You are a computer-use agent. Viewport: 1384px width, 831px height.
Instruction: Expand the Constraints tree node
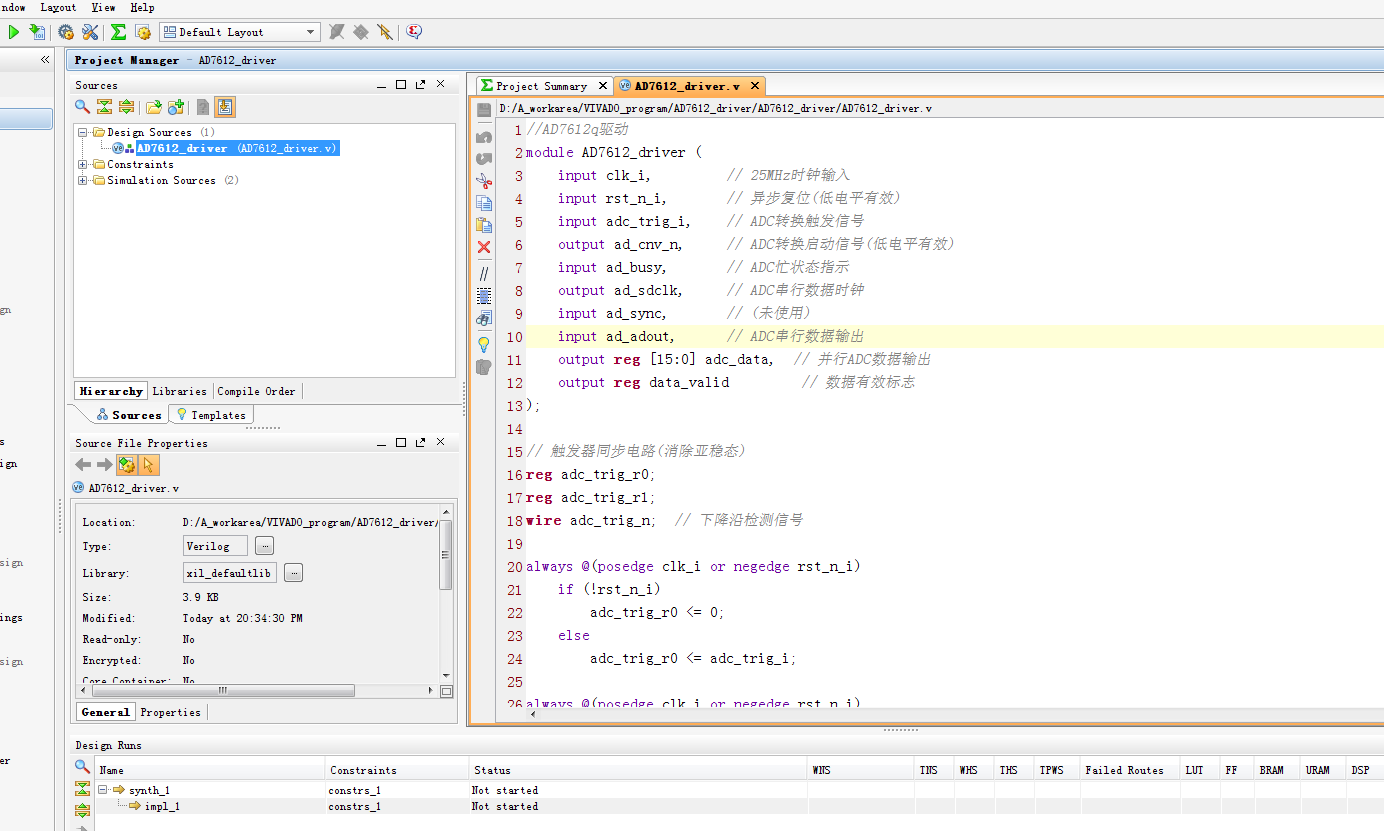point(83,164)
